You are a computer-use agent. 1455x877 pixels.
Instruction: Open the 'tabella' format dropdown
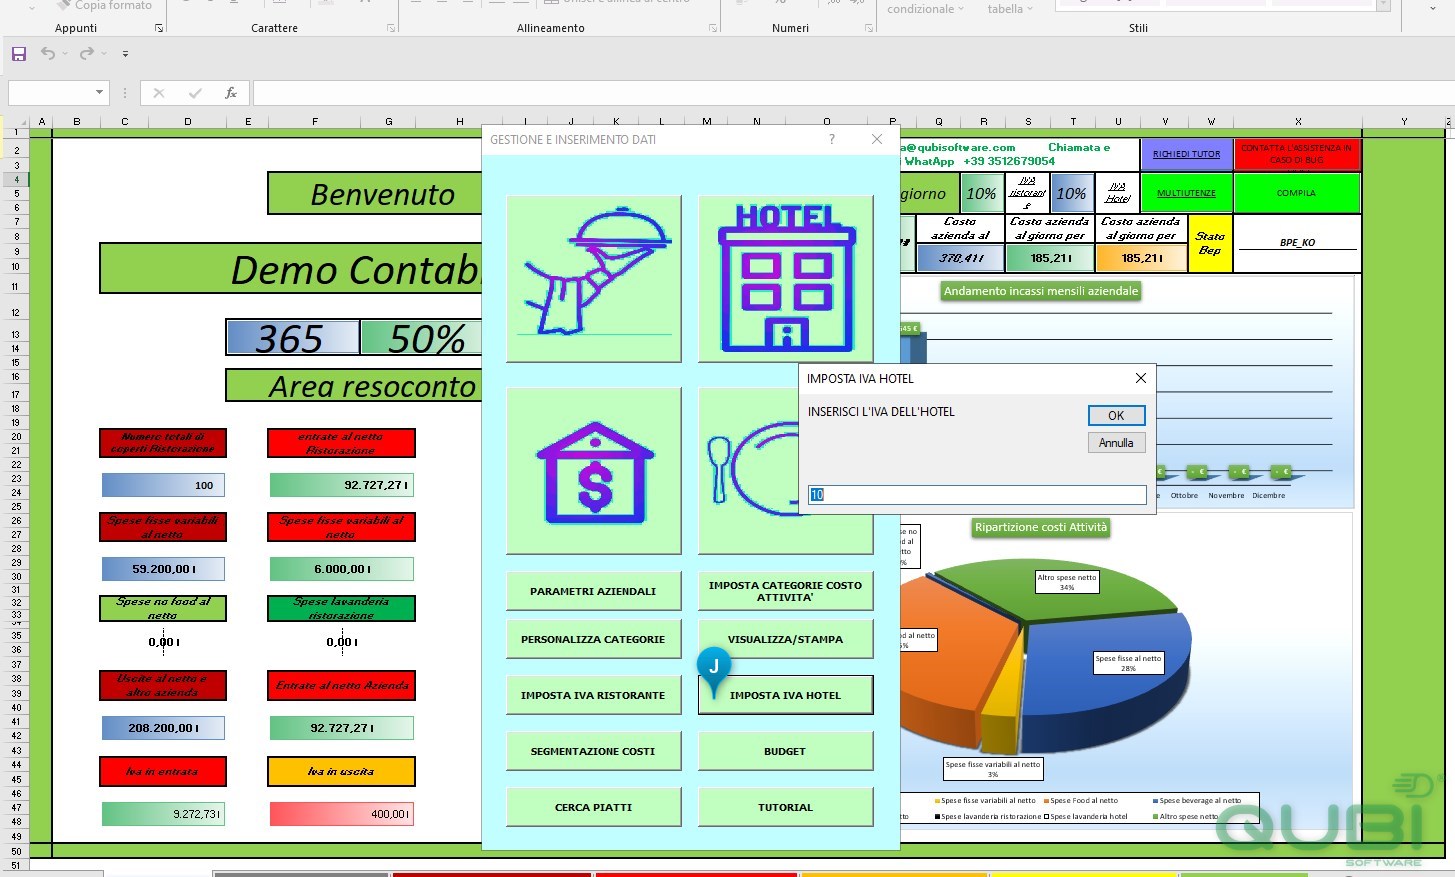(1010, 9)
